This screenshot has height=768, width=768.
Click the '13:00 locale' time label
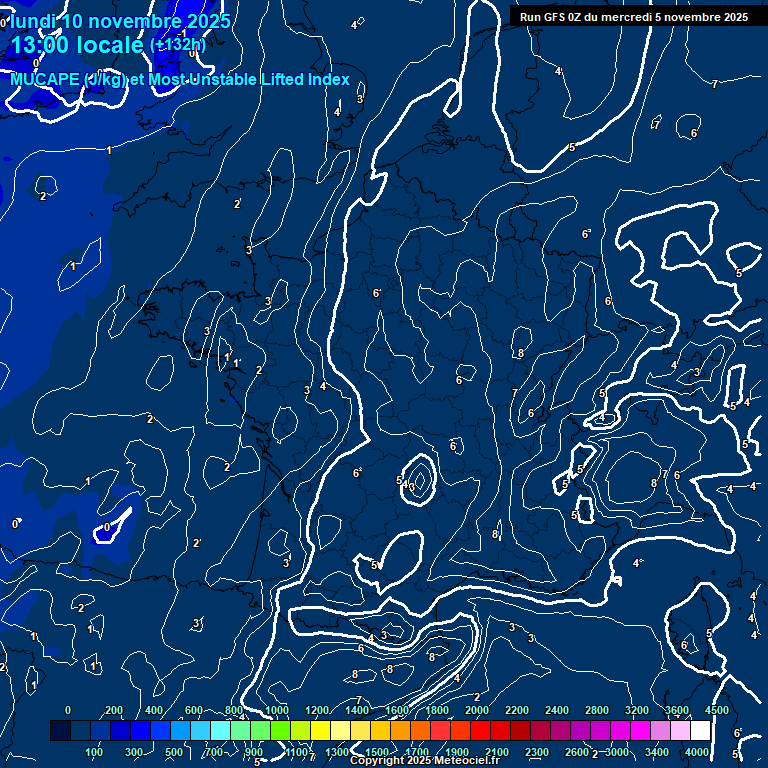coord(77,45)
